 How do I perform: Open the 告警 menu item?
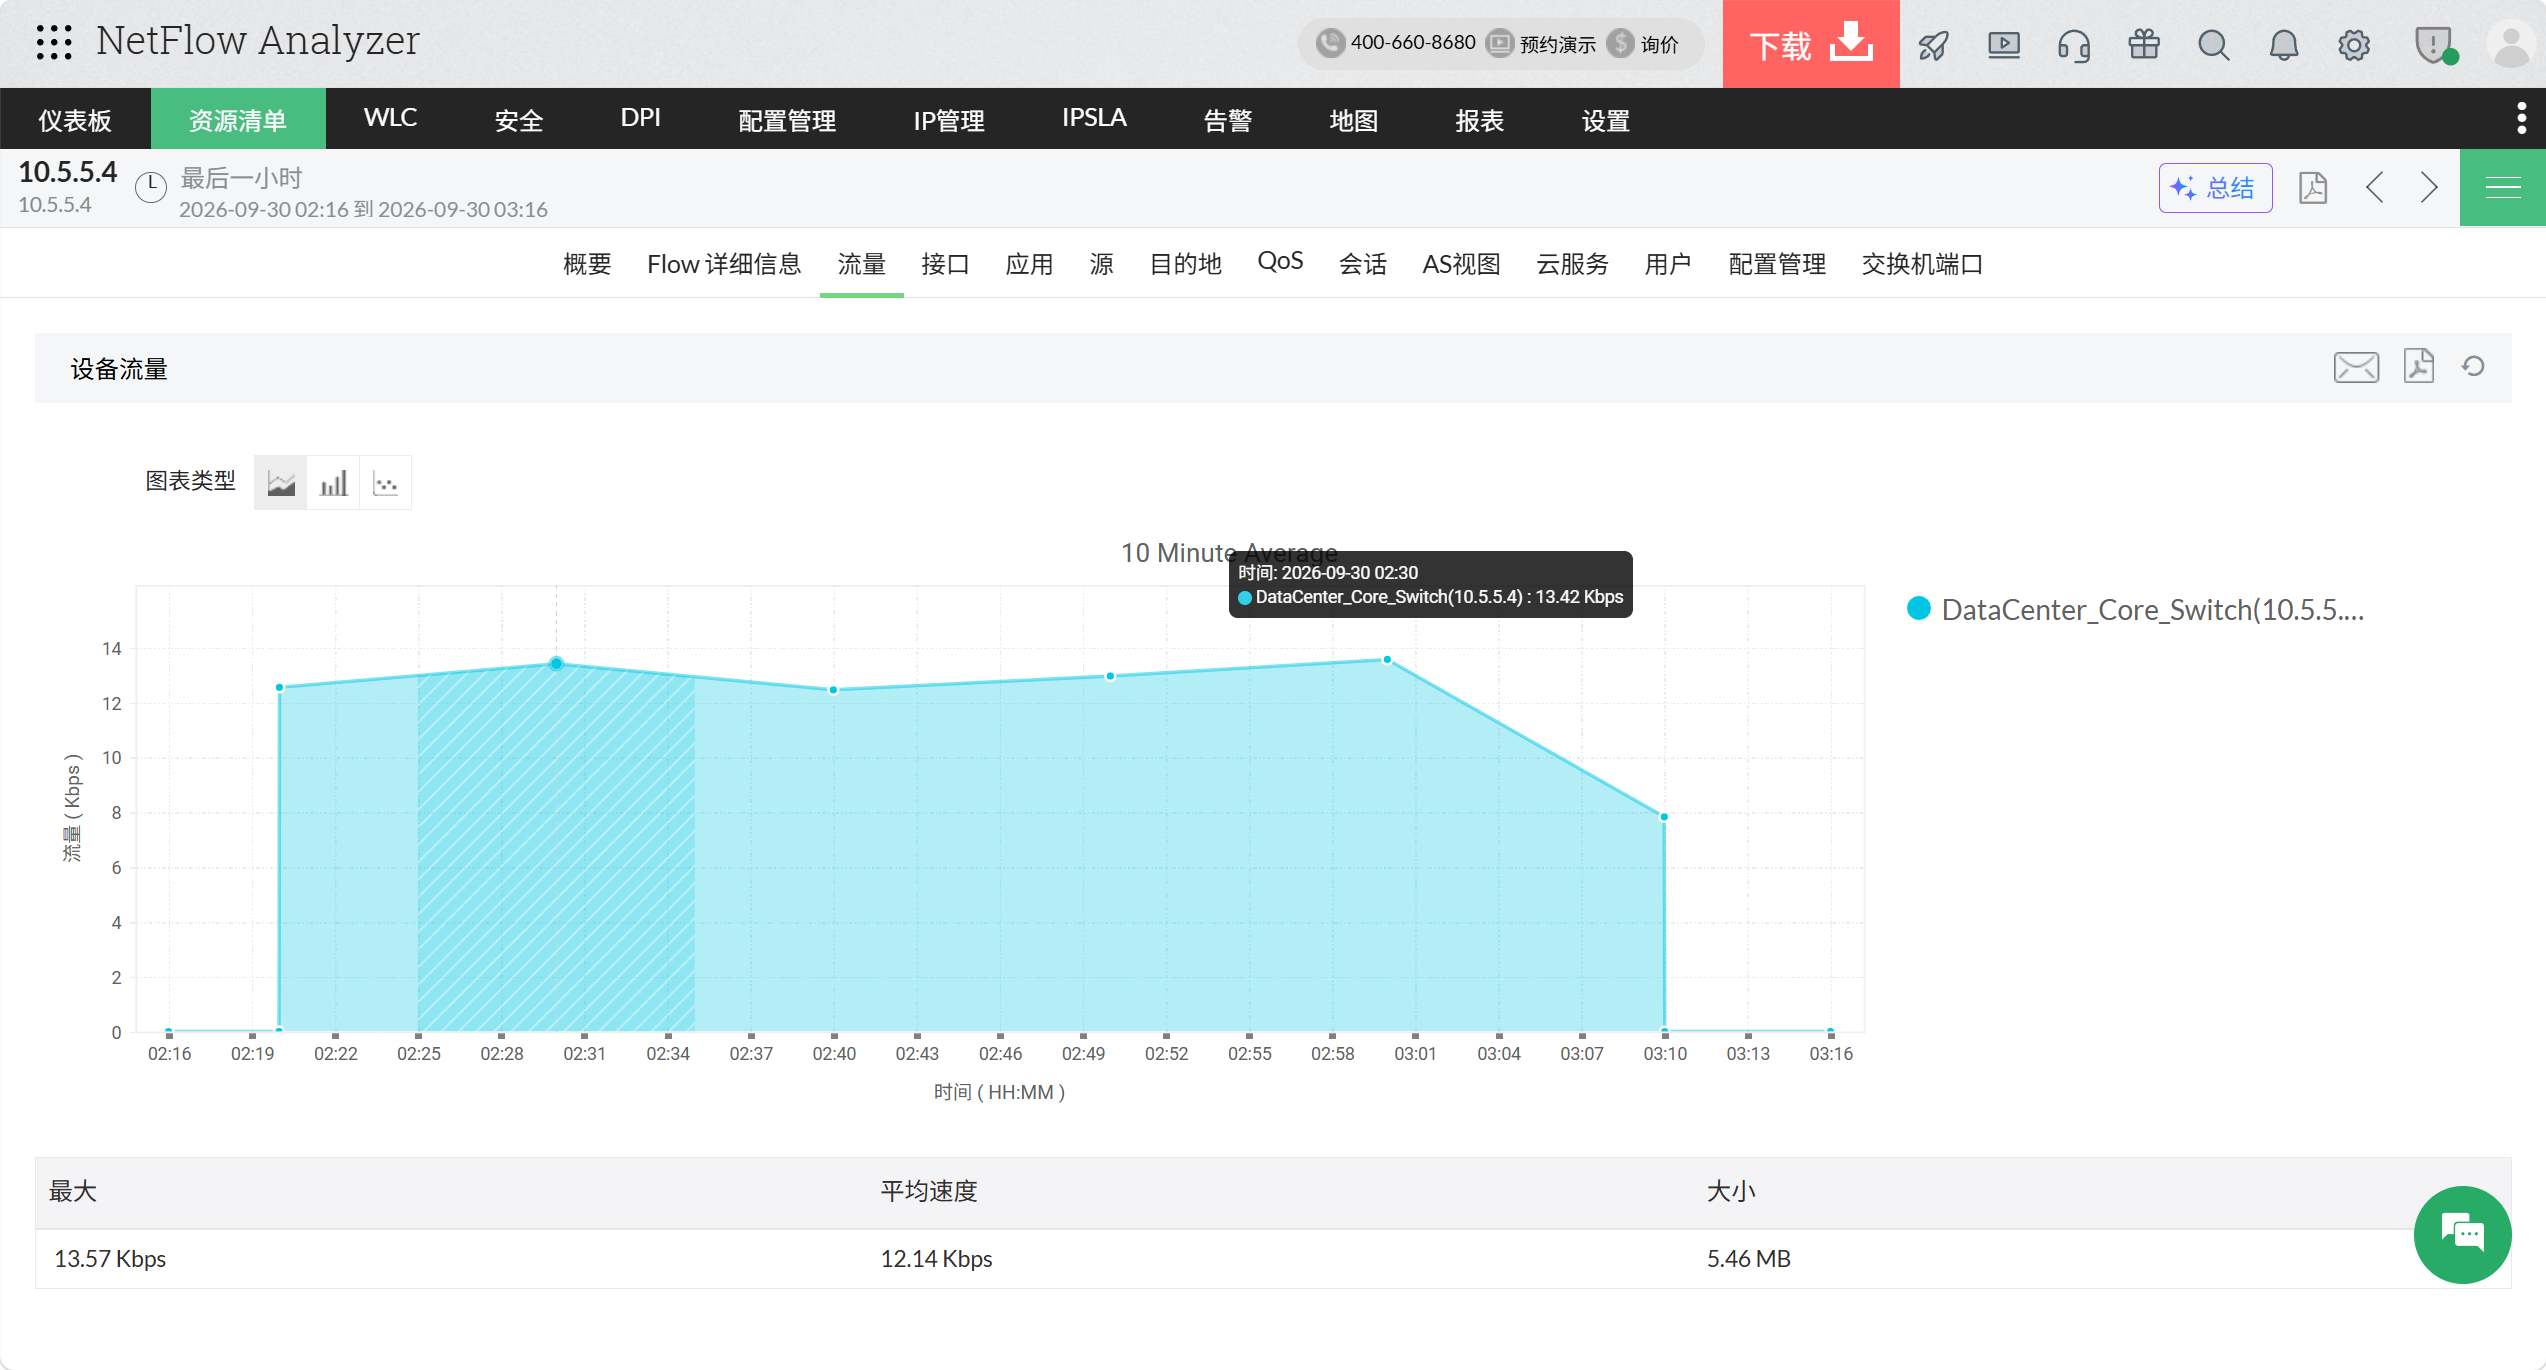[1227, 119]
